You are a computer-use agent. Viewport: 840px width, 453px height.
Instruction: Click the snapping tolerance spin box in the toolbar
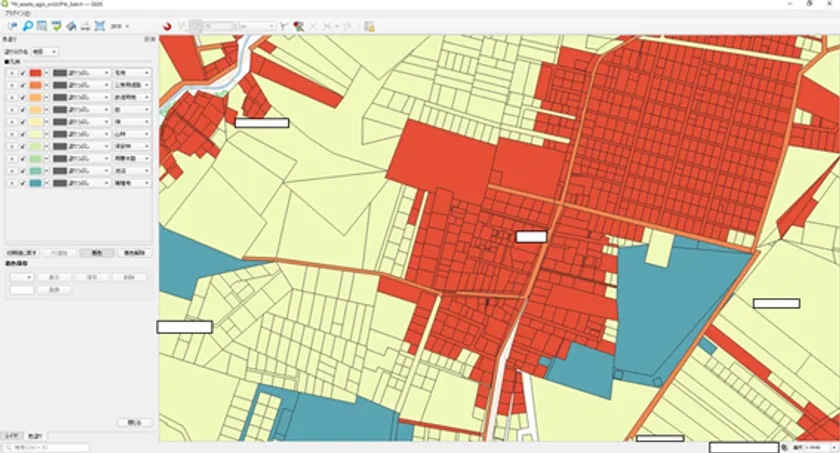click(220, 26)
